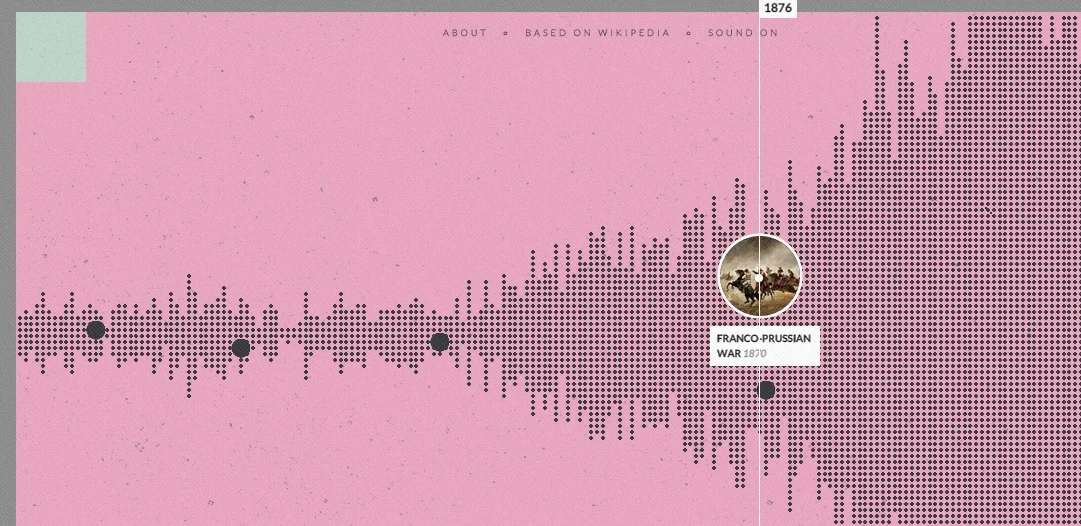Select the large event dot below Franco-Prussian label

point(767,390)
